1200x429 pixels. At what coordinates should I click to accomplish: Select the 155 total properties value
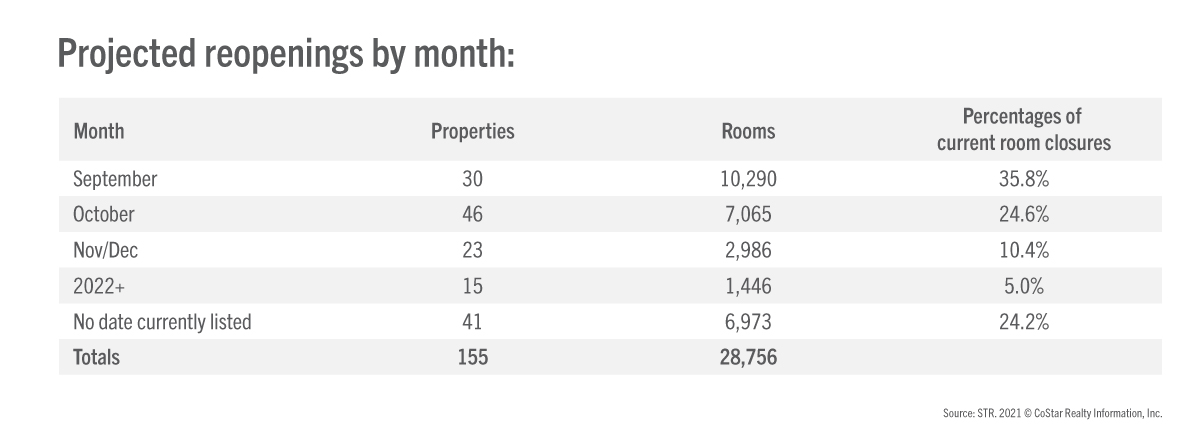pyautogui.click(x=472, y=357)
